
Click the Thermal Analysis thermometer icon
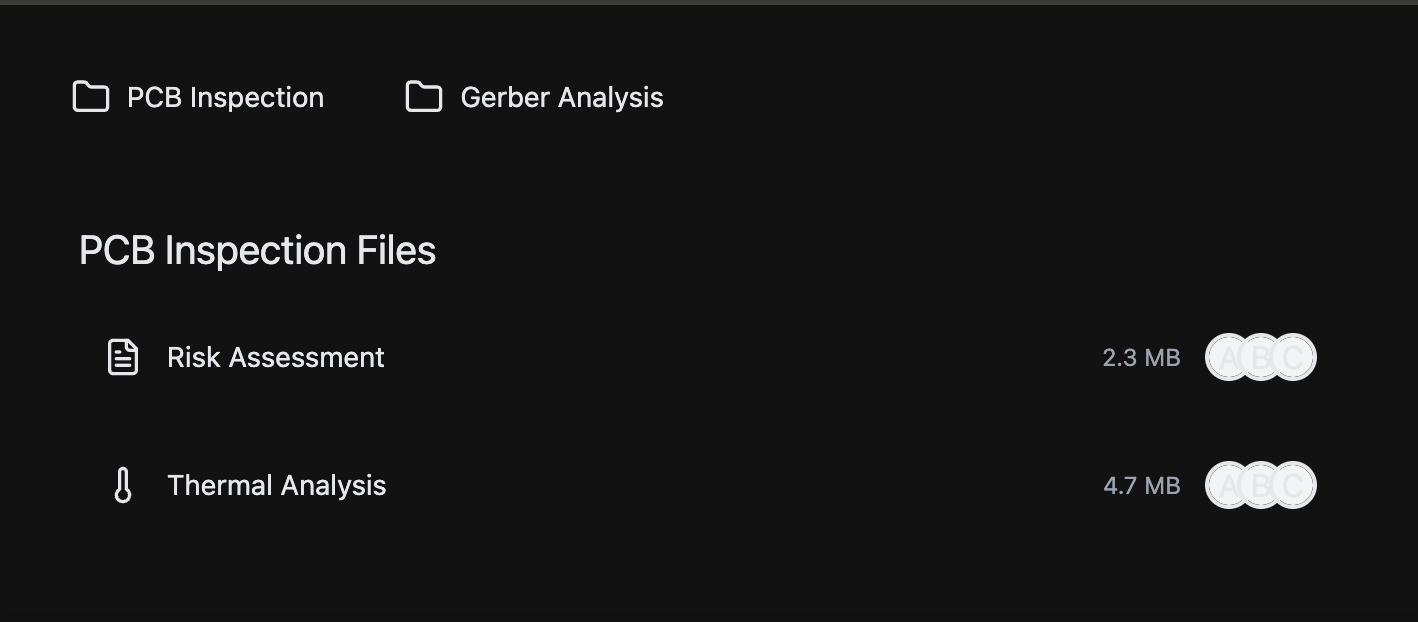tap(123, 485)
